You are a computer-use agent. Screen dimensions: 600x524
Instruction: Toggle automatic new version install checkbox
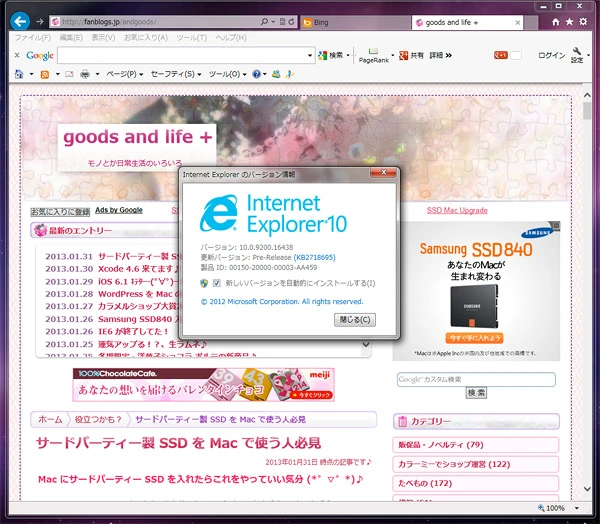click(x=217, y=283)
